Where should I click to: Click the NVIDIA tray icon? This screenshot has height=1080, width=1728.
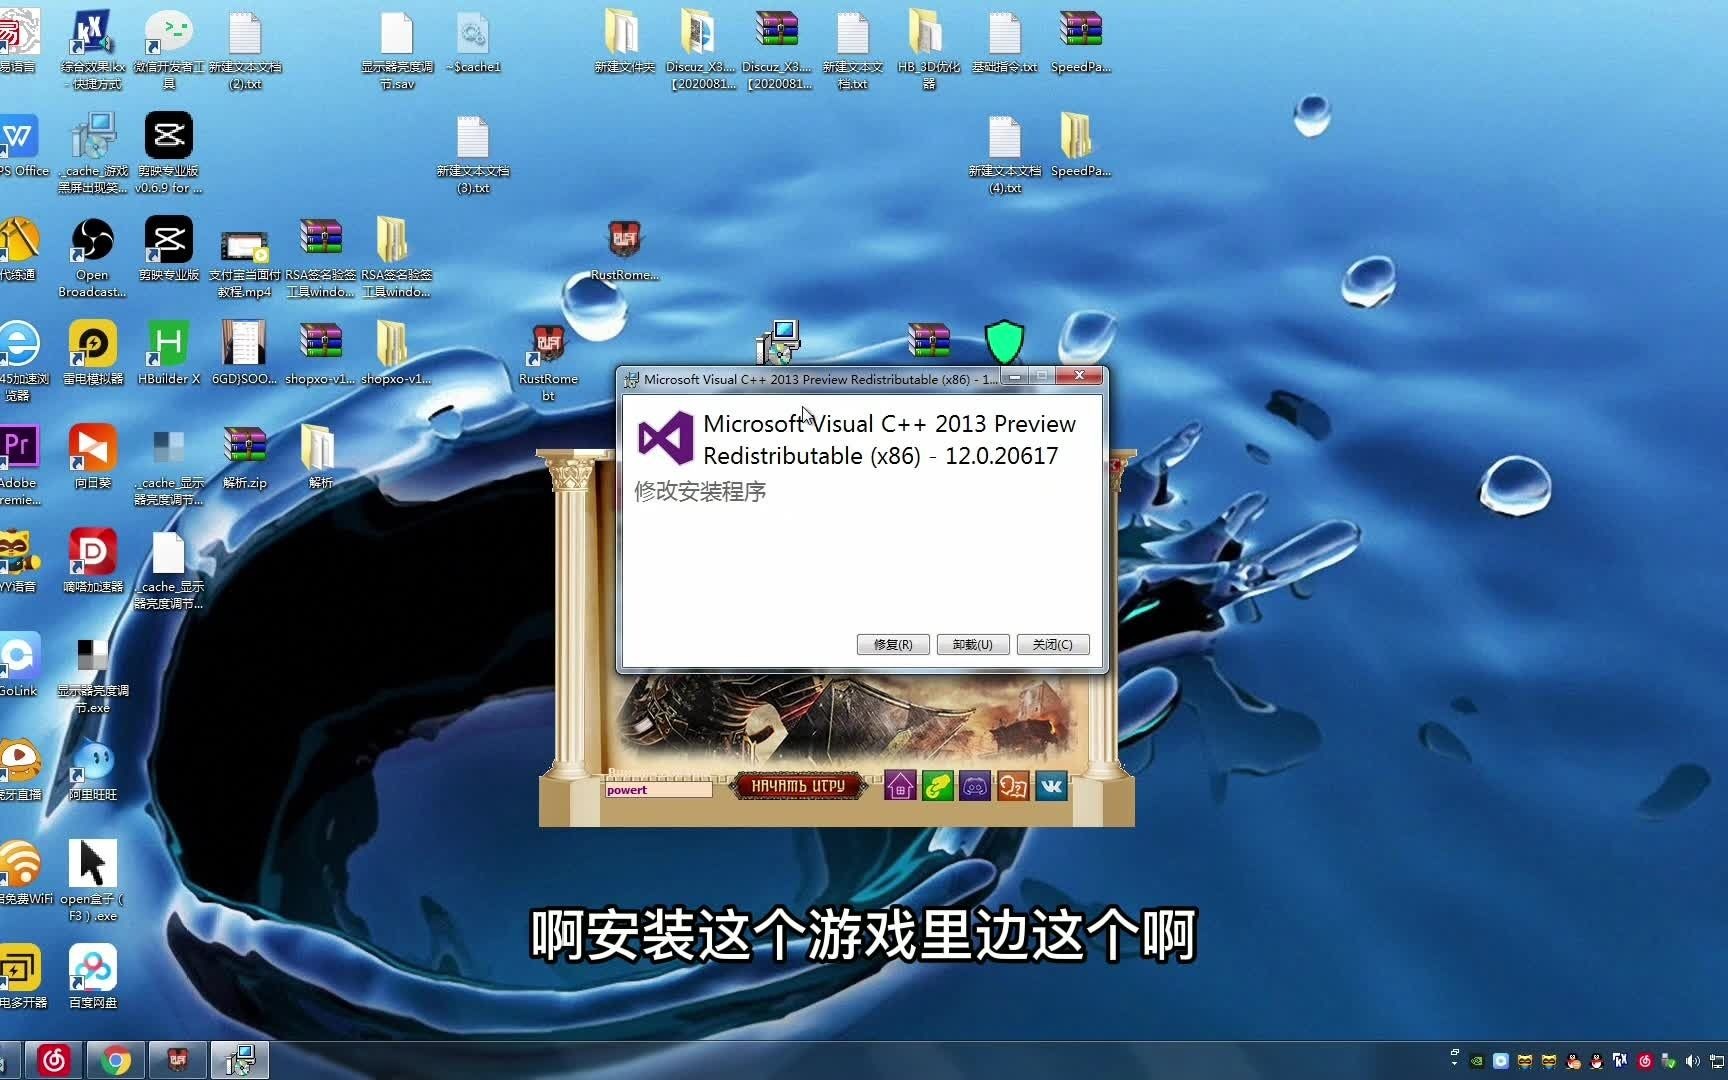click(1477, 1061)
